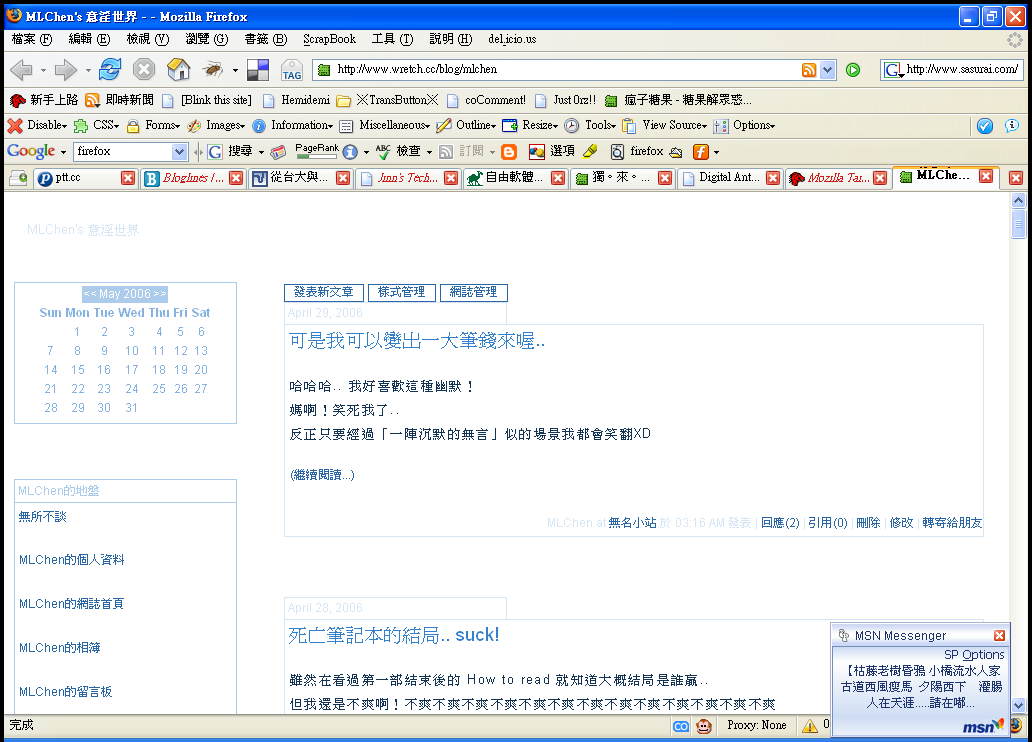Click the SP Options link in MSN popup
Viewport: 1032px width, 742px height.
pyautogui.click(x=974, y=655)
